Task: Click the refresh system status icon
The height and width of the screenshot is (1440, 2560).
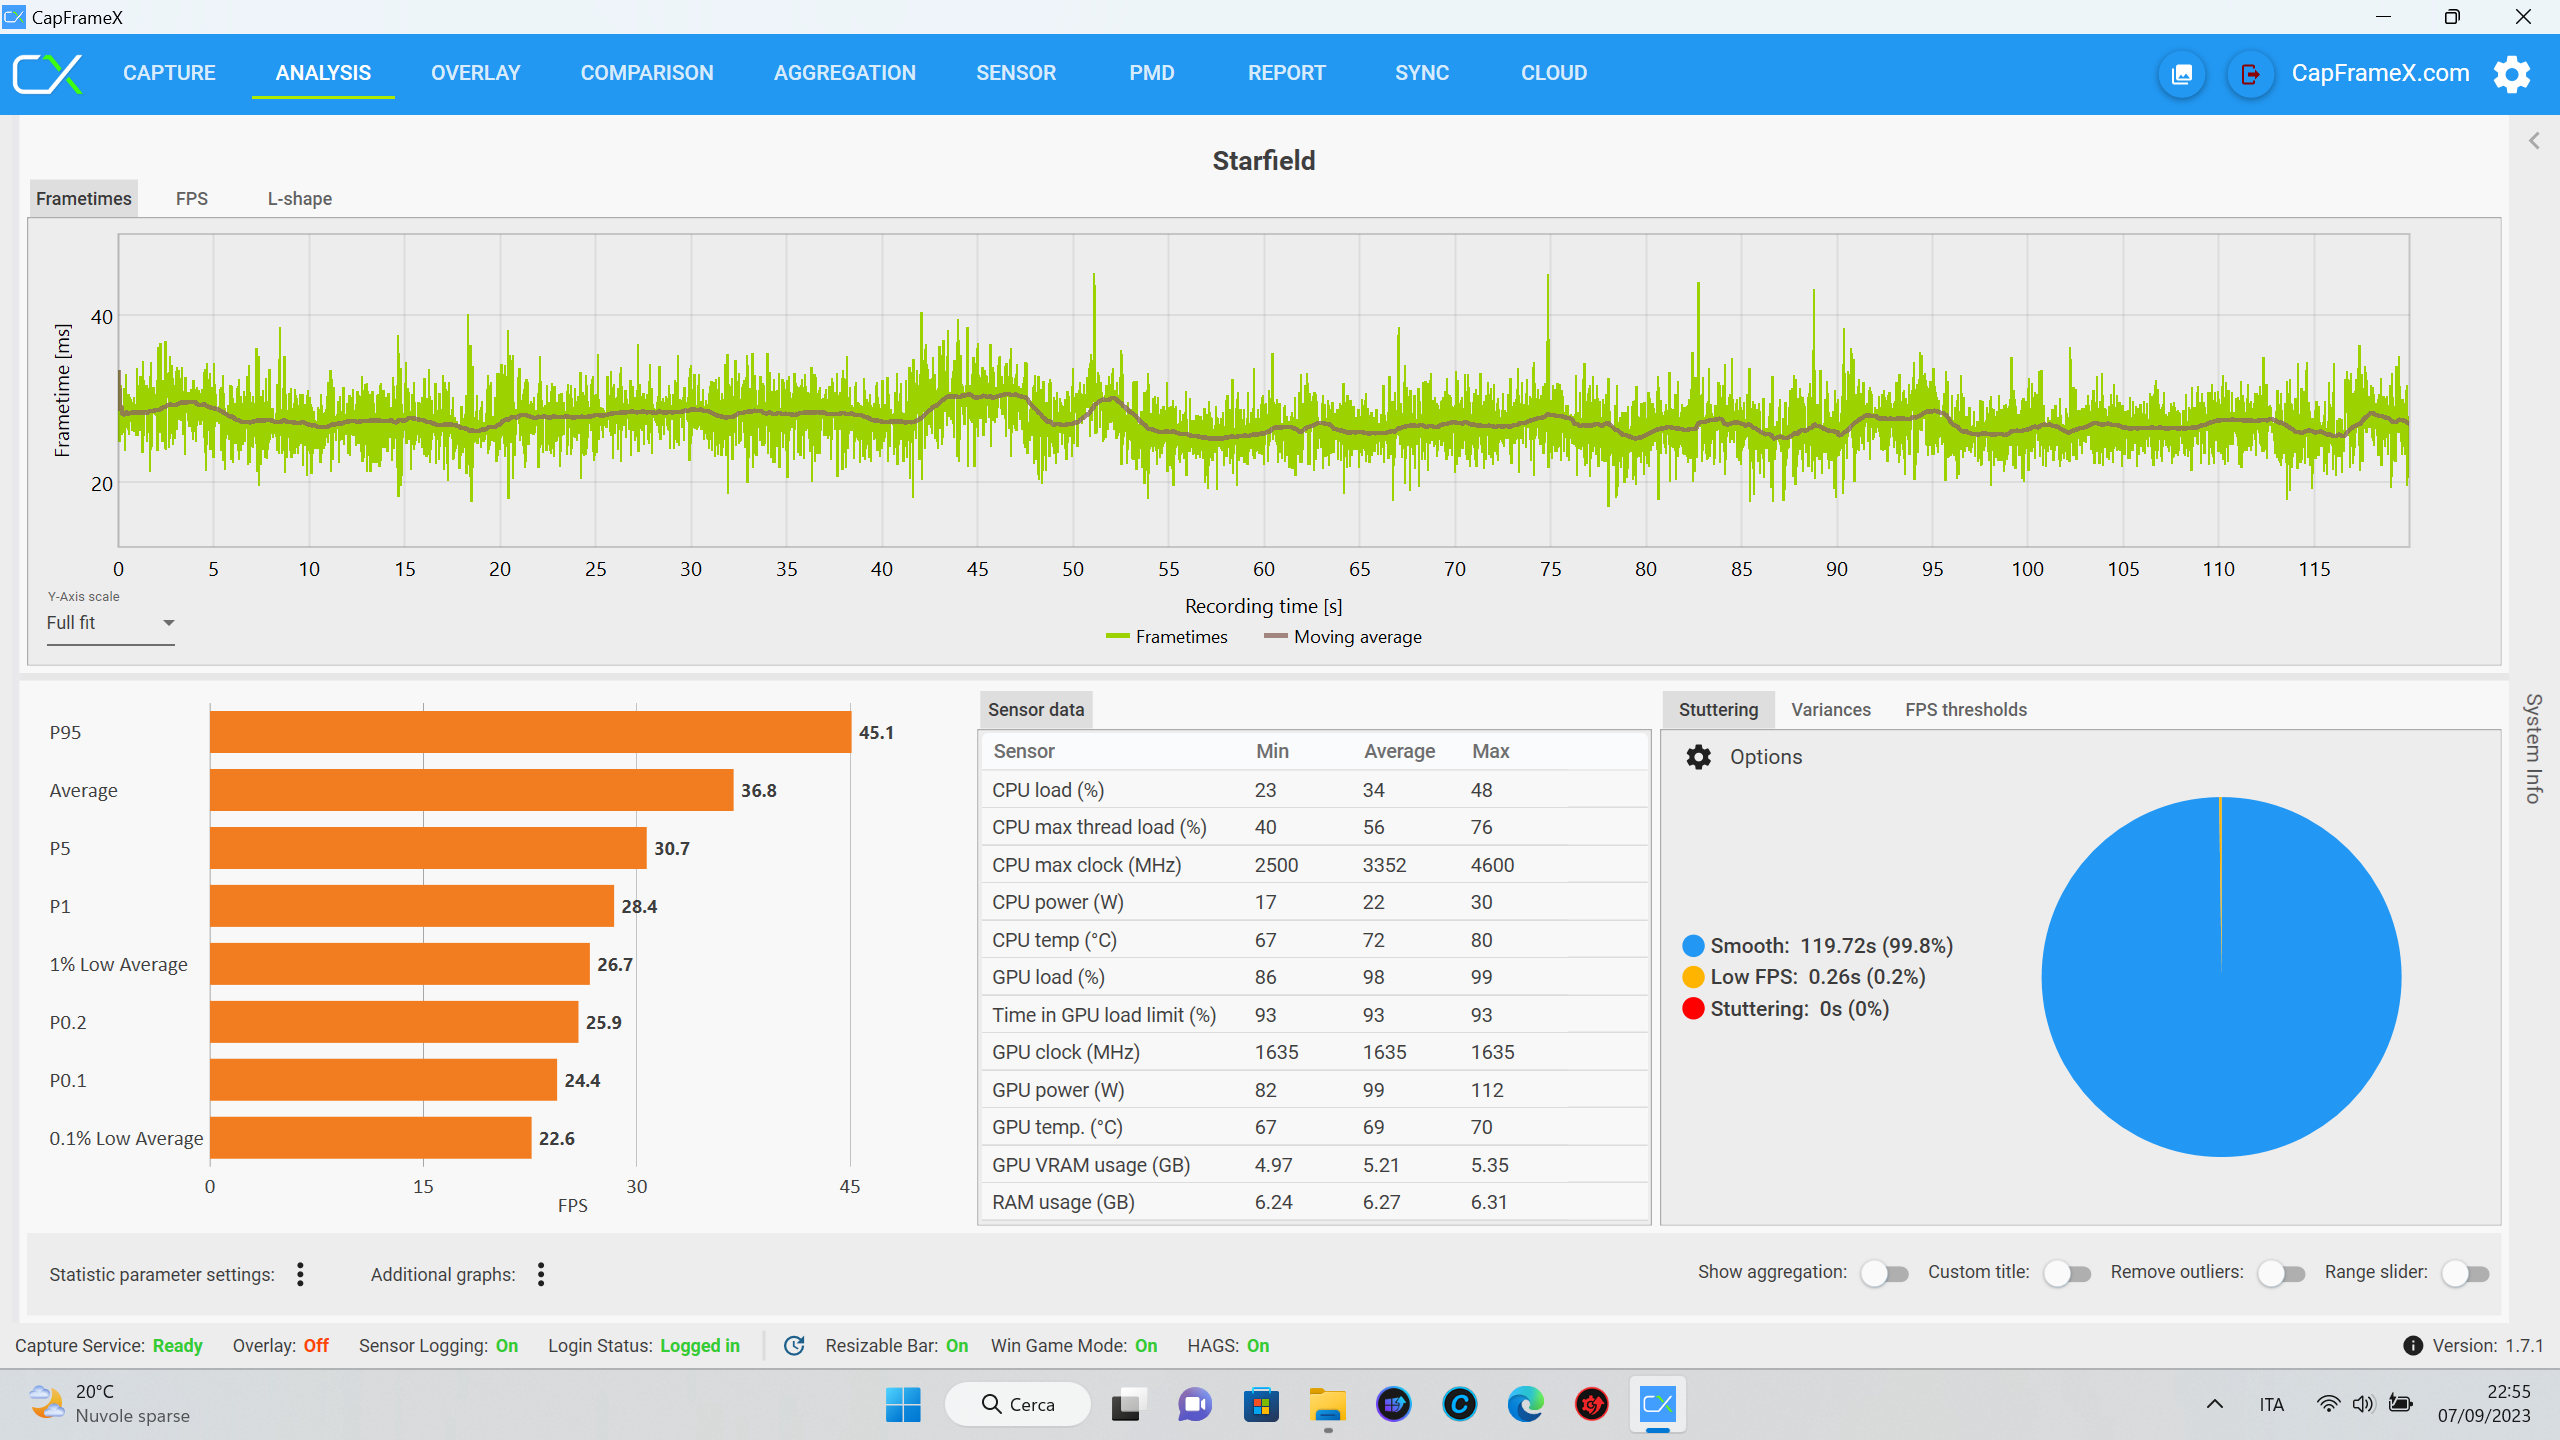Action: 794,1346
